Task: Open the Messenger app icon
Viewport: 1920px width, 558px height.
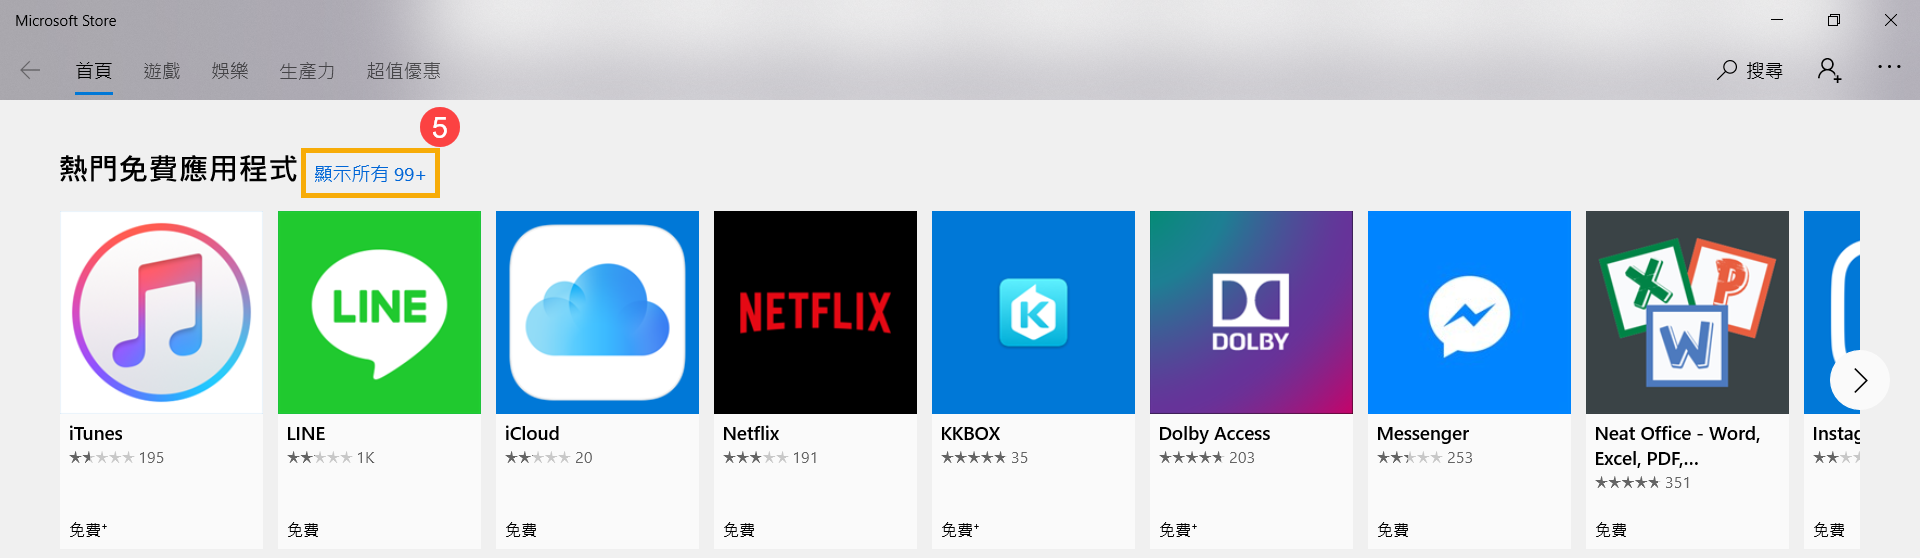Action: tap(1469, 313)
